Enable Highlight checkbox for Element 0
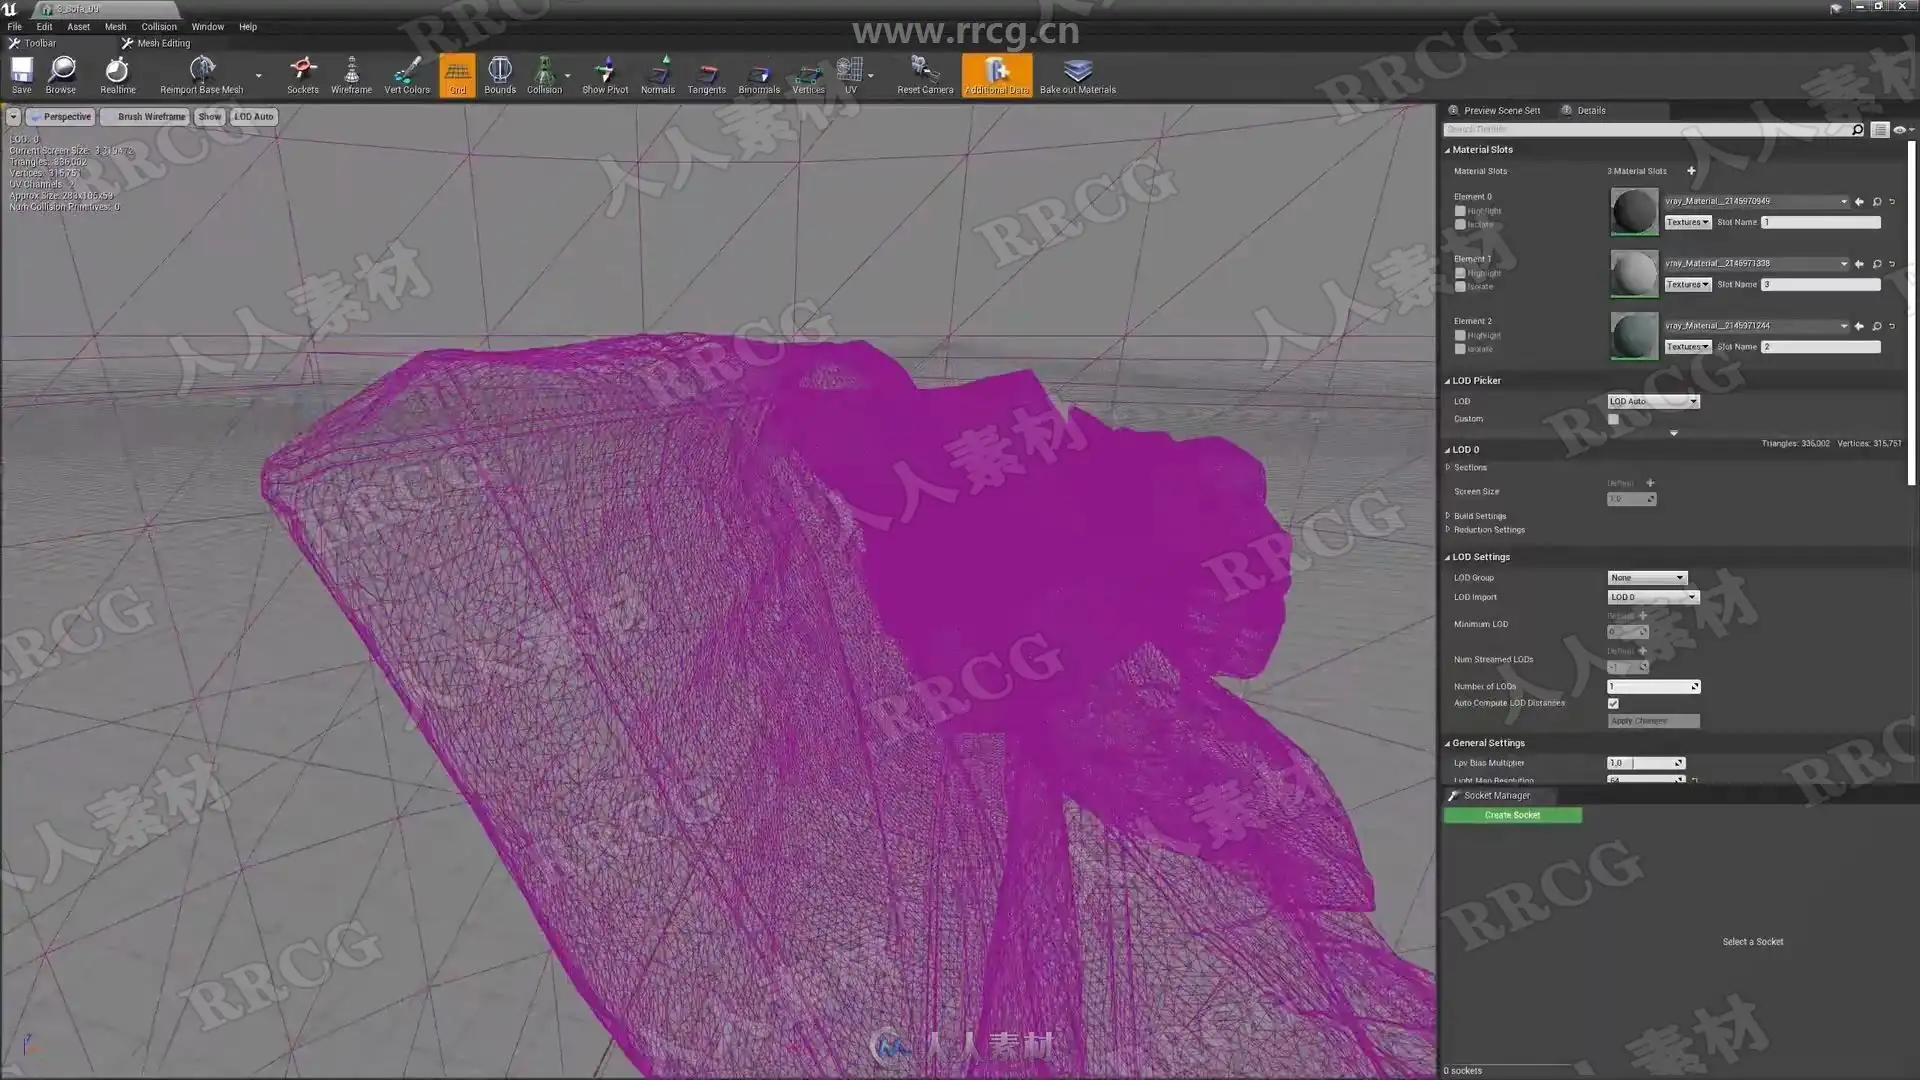Screen dimensions: 1920x1080 (x=1460, y=211)
